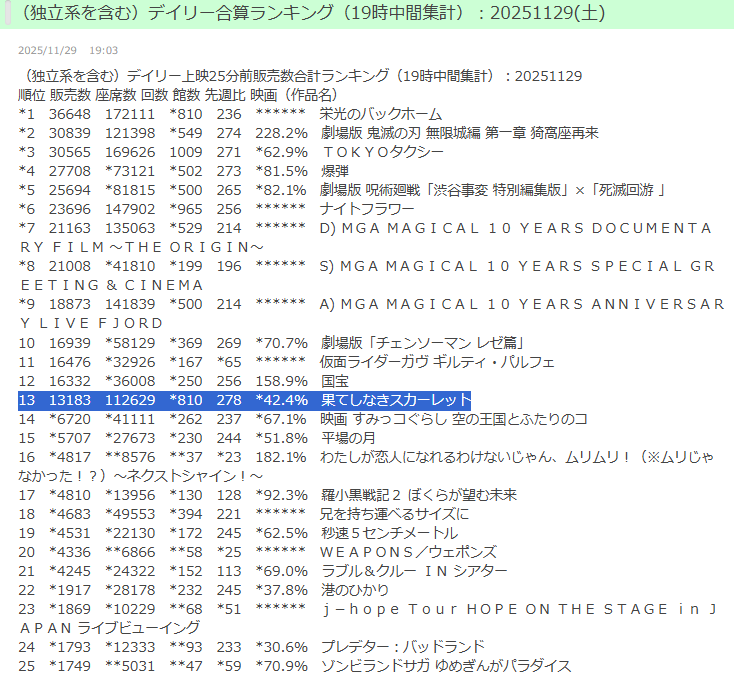Click the すみっコぐらし movie title

coord(453,419)
